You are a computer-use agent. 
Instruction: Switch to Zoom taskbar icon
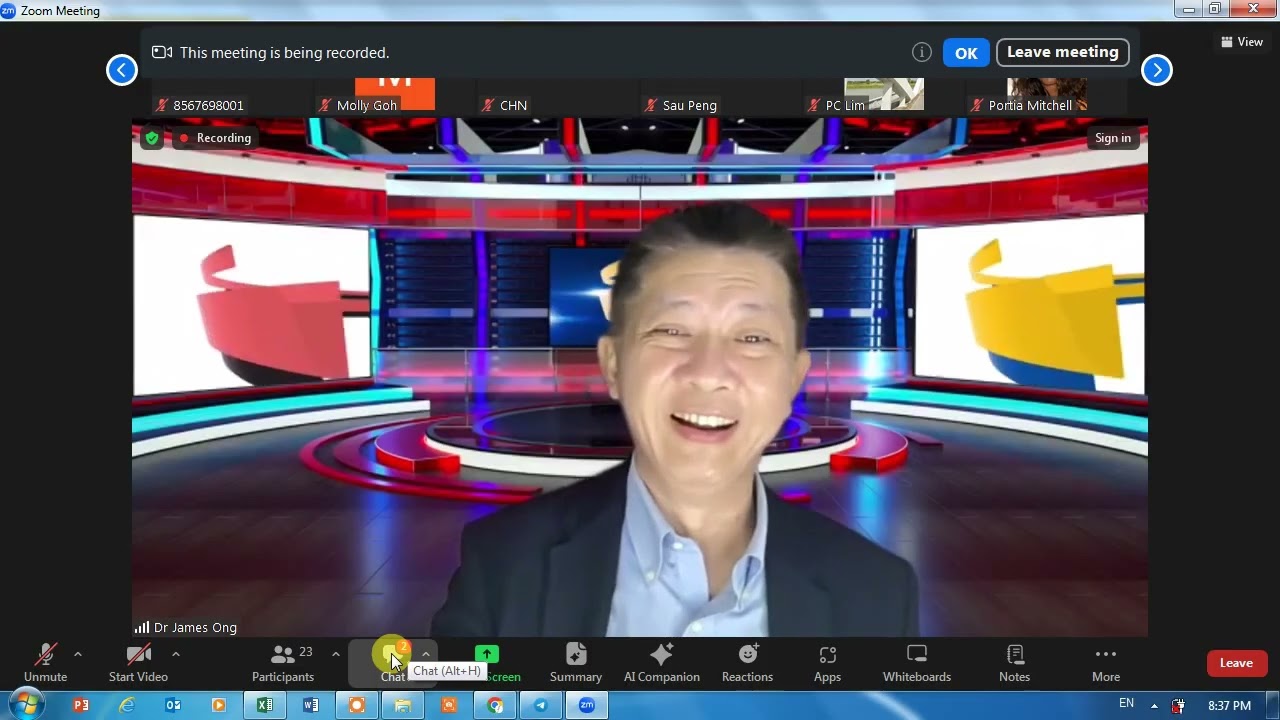pos(587,705)
